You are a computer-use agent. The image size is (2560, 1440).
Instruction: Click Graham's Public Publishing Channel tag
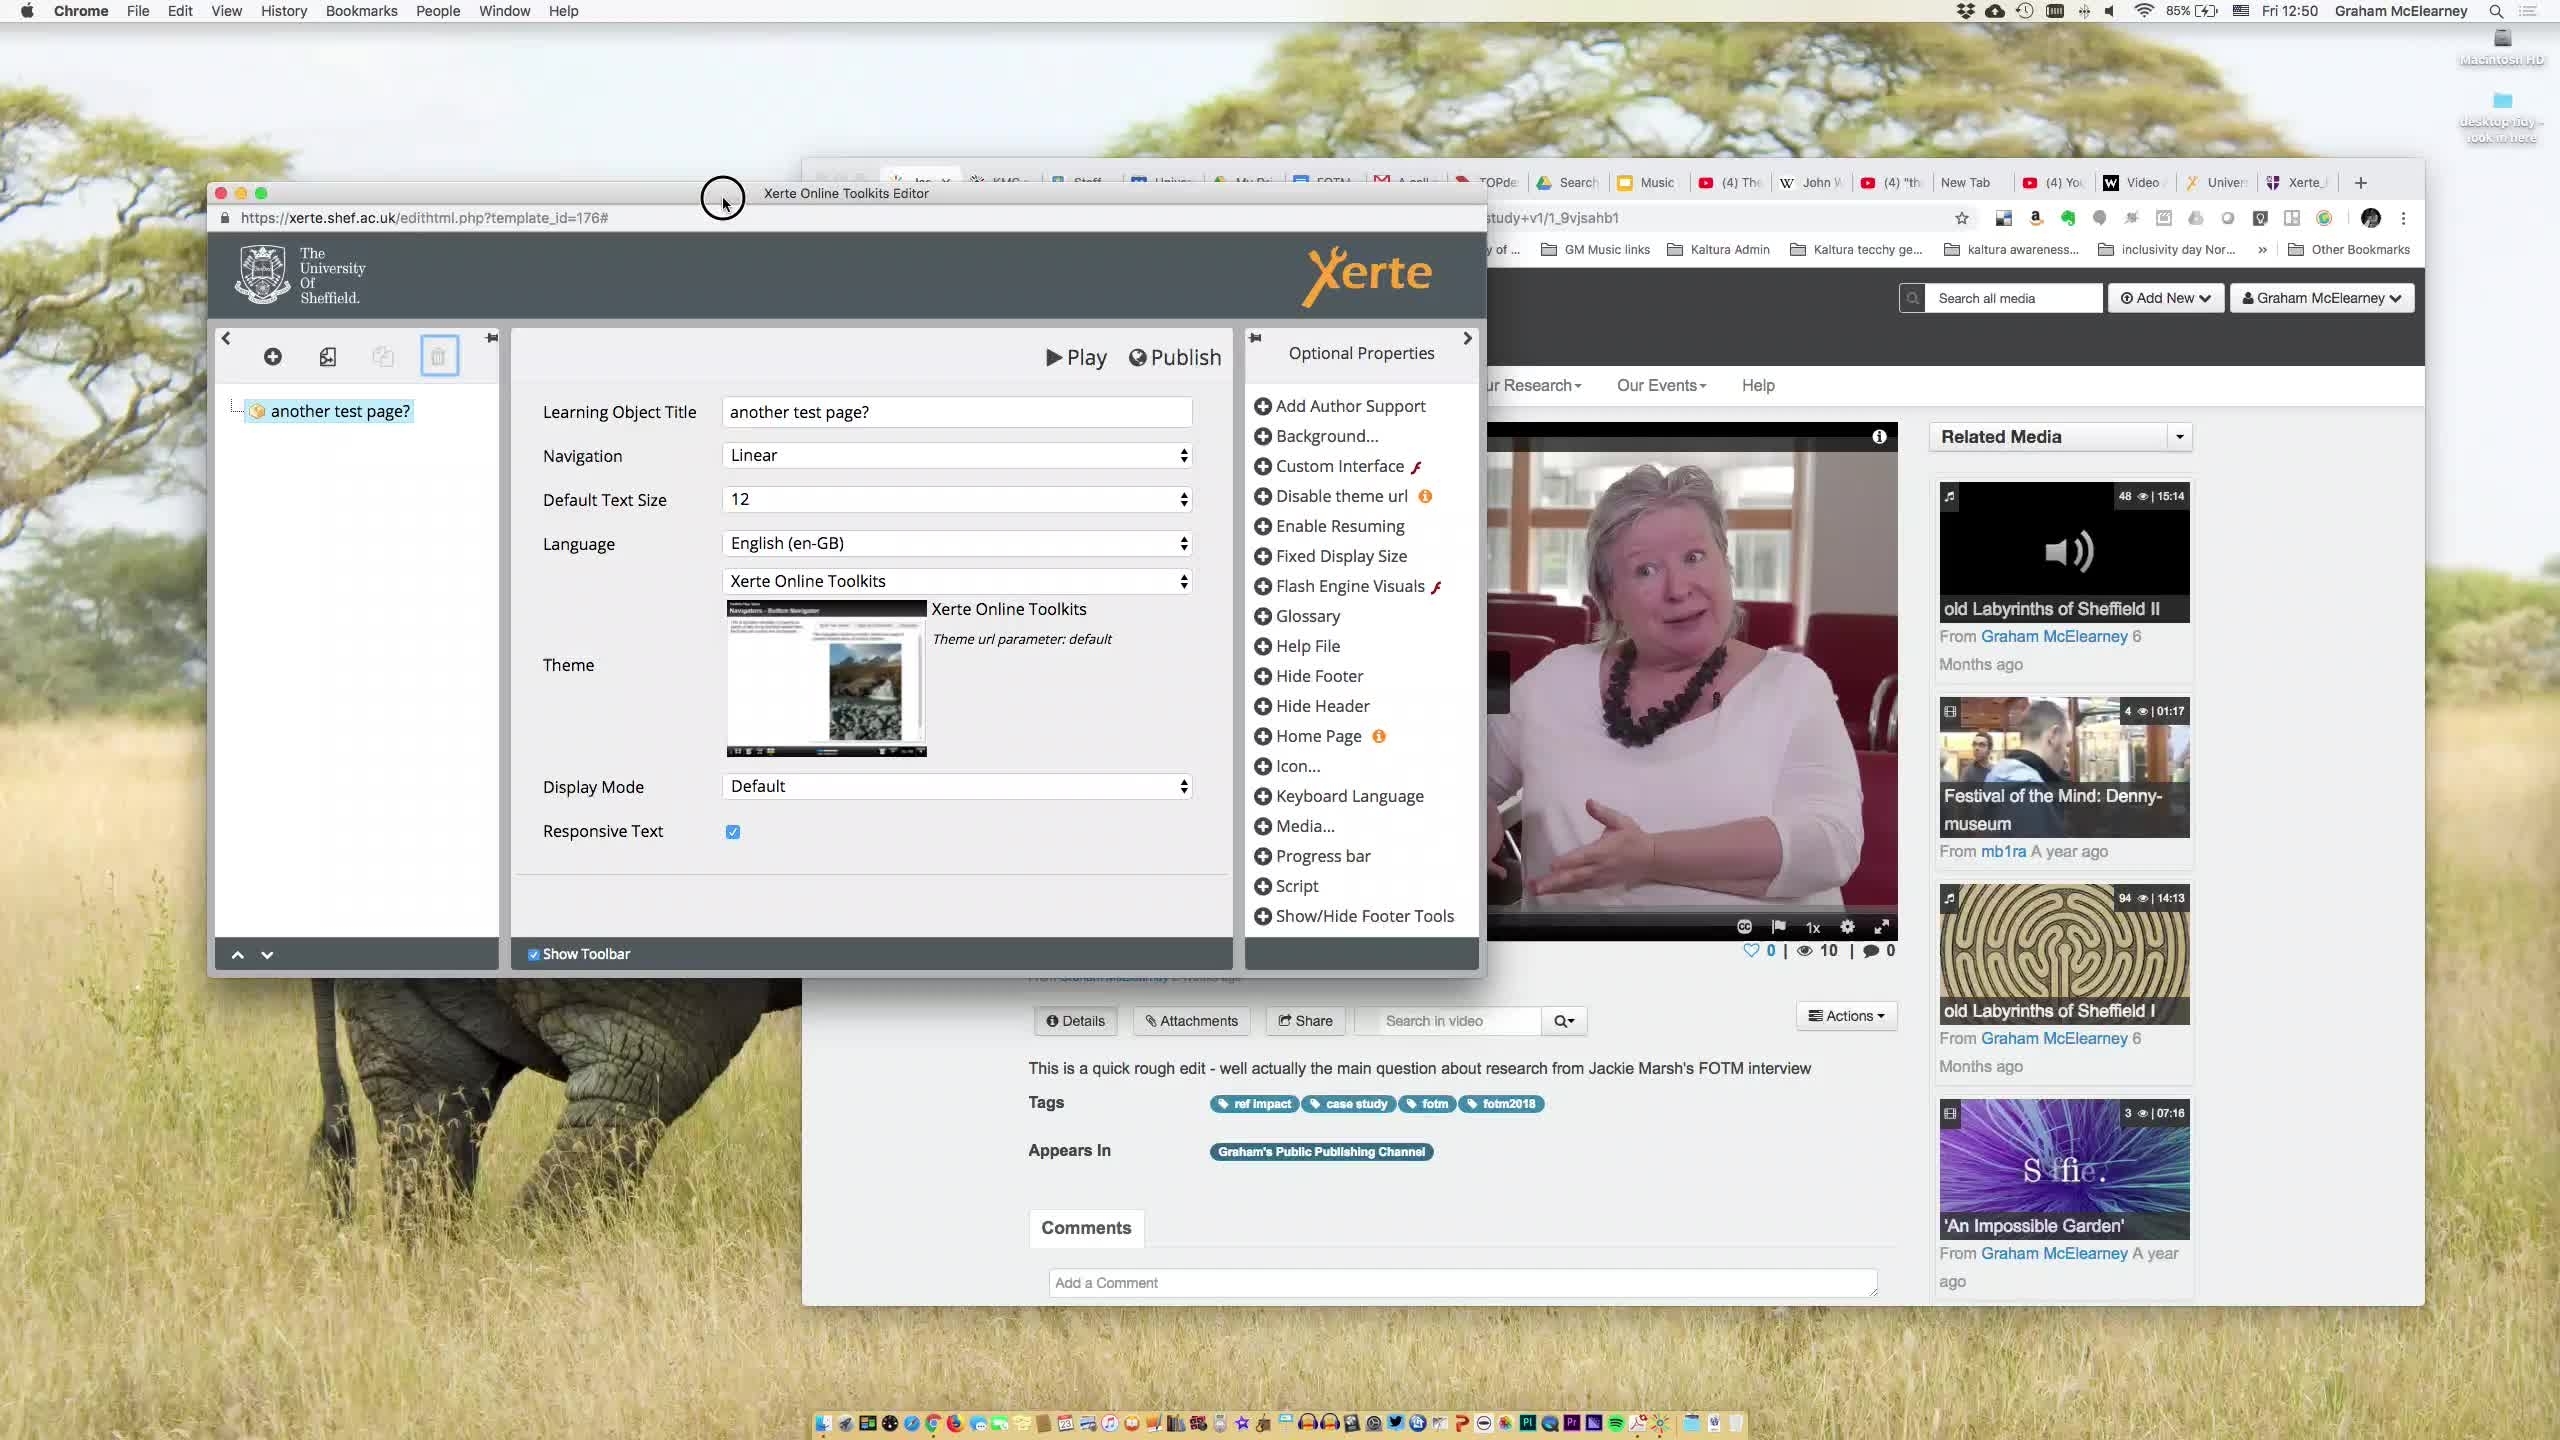point(1321,1152)
